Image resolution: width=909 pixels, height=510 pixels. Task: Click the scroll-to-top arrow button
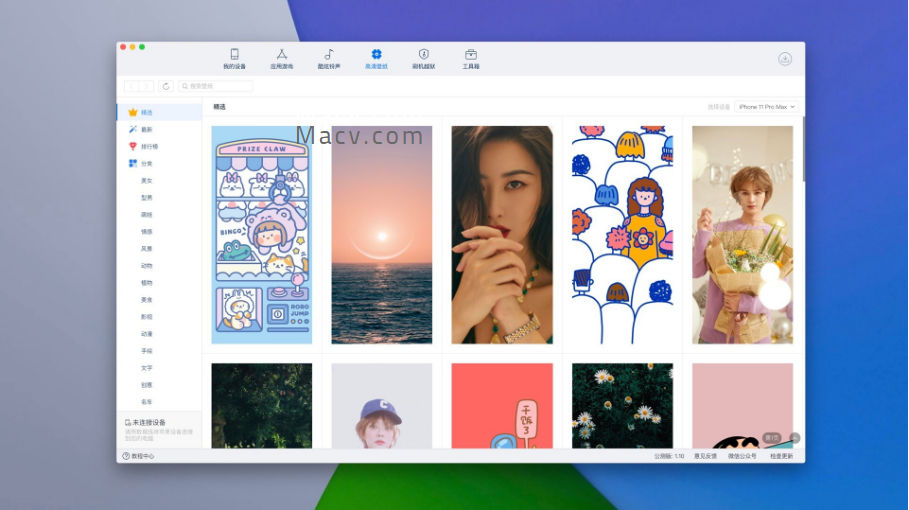pyautogui.click(x=795, y=438)
